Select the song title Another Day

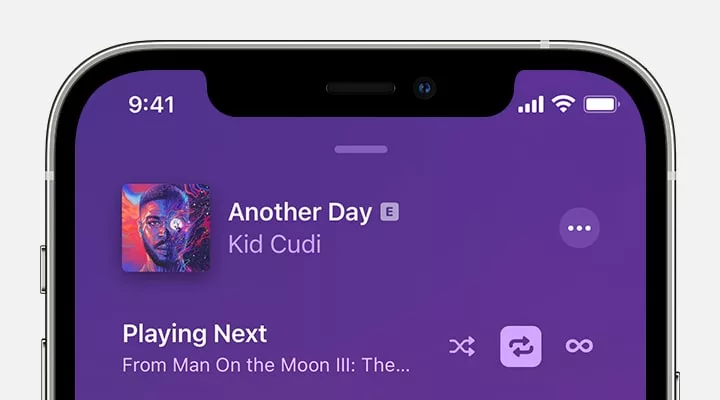point(300,212)
